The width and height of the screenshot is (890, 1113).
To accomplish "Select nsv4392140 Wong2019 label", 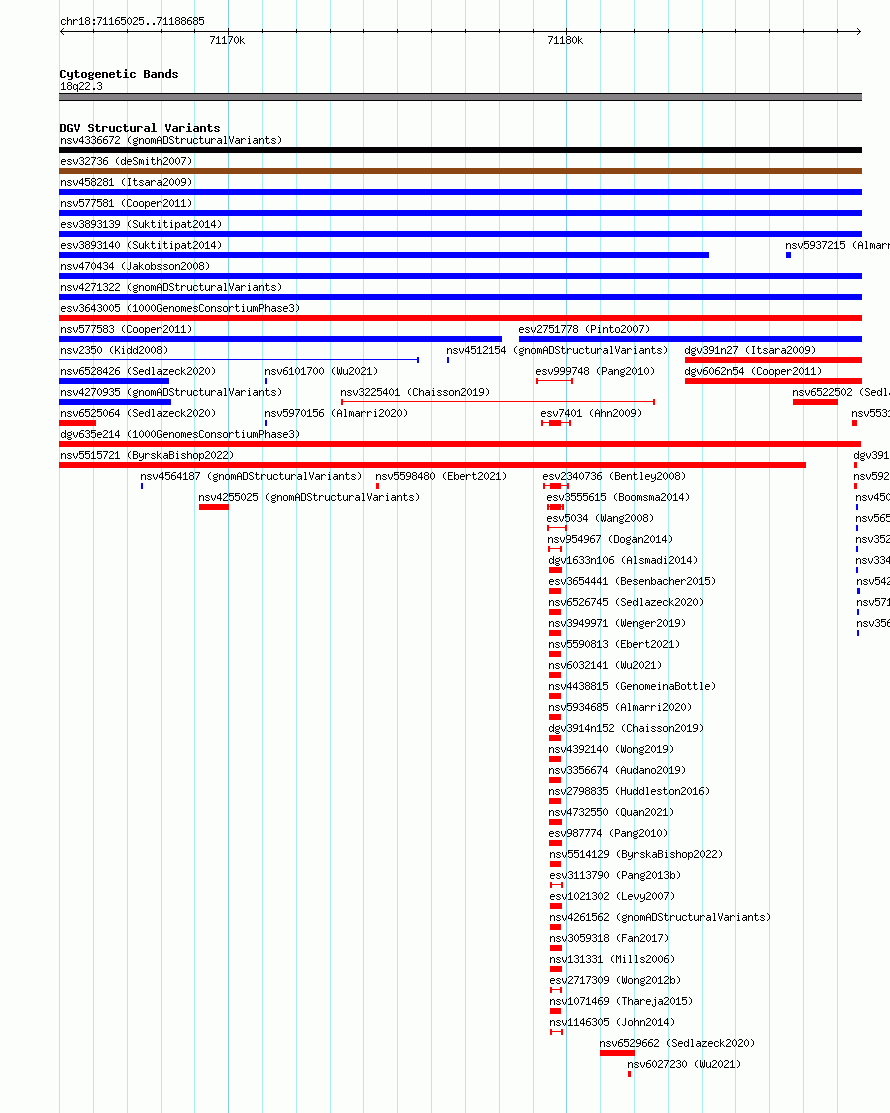I will [612, 750].
